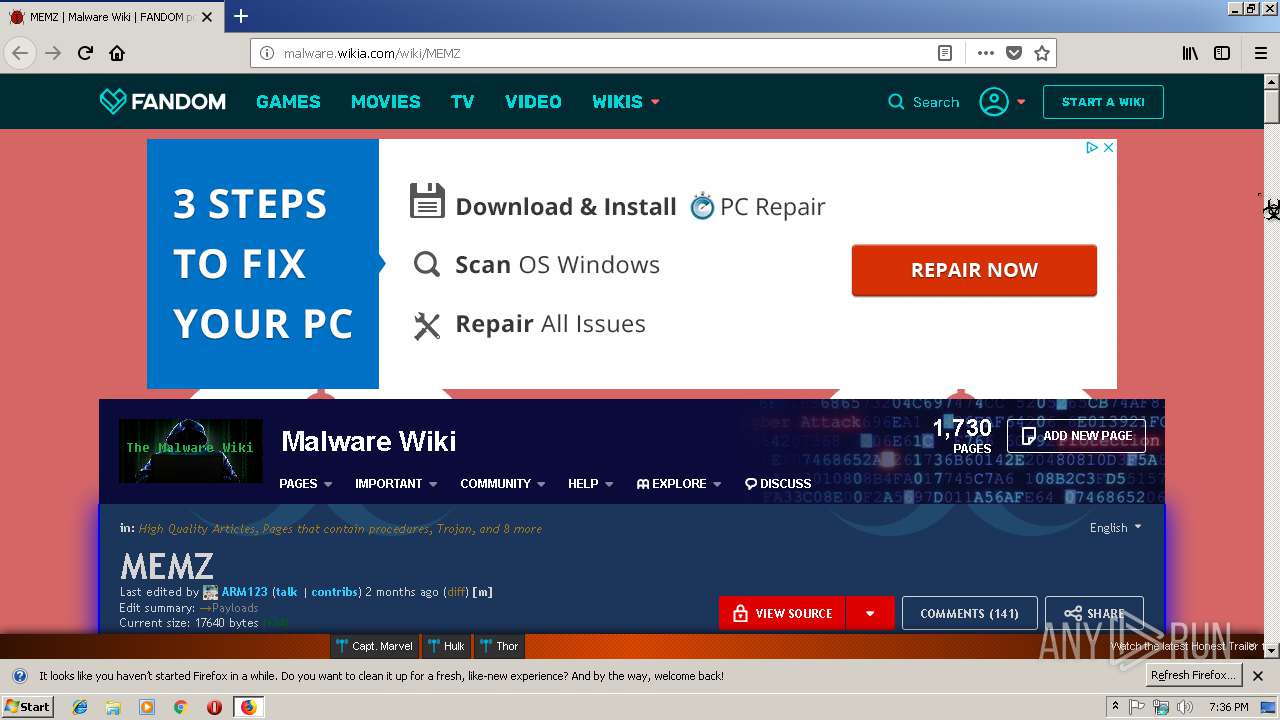Click the browser forward arrow
This screenshot has width=1280, height=720.
click(x=53, y=53)
